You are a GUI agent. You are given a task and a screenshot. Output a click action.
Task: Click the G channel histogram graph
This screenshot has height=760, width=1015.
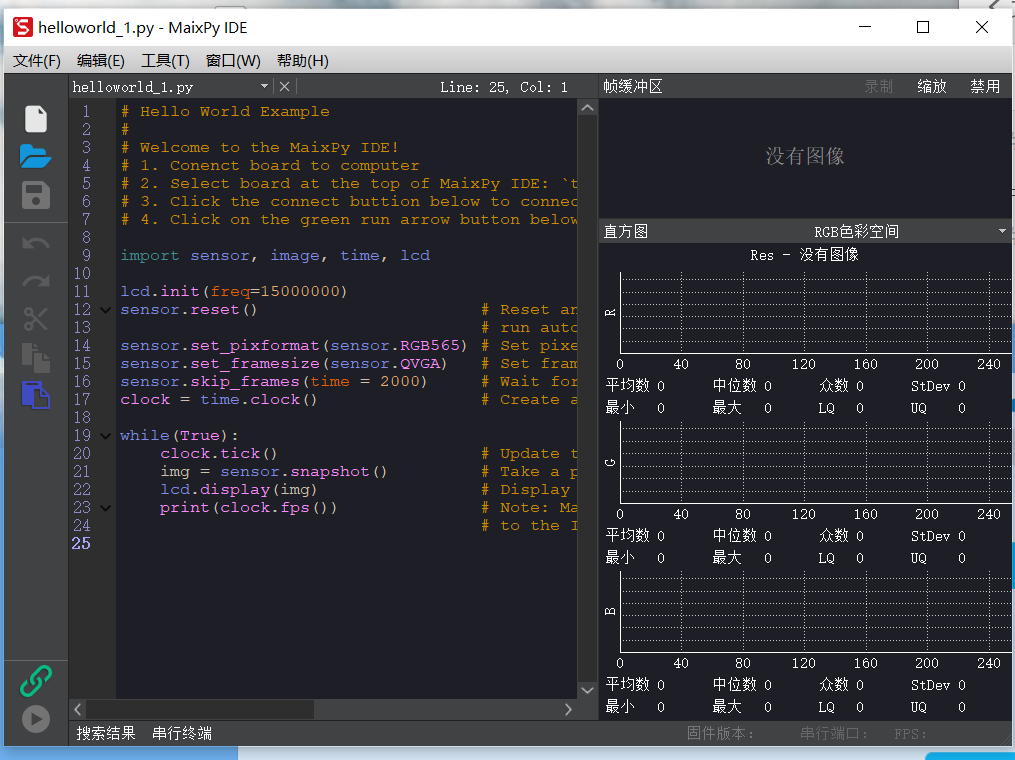[816, 462]
